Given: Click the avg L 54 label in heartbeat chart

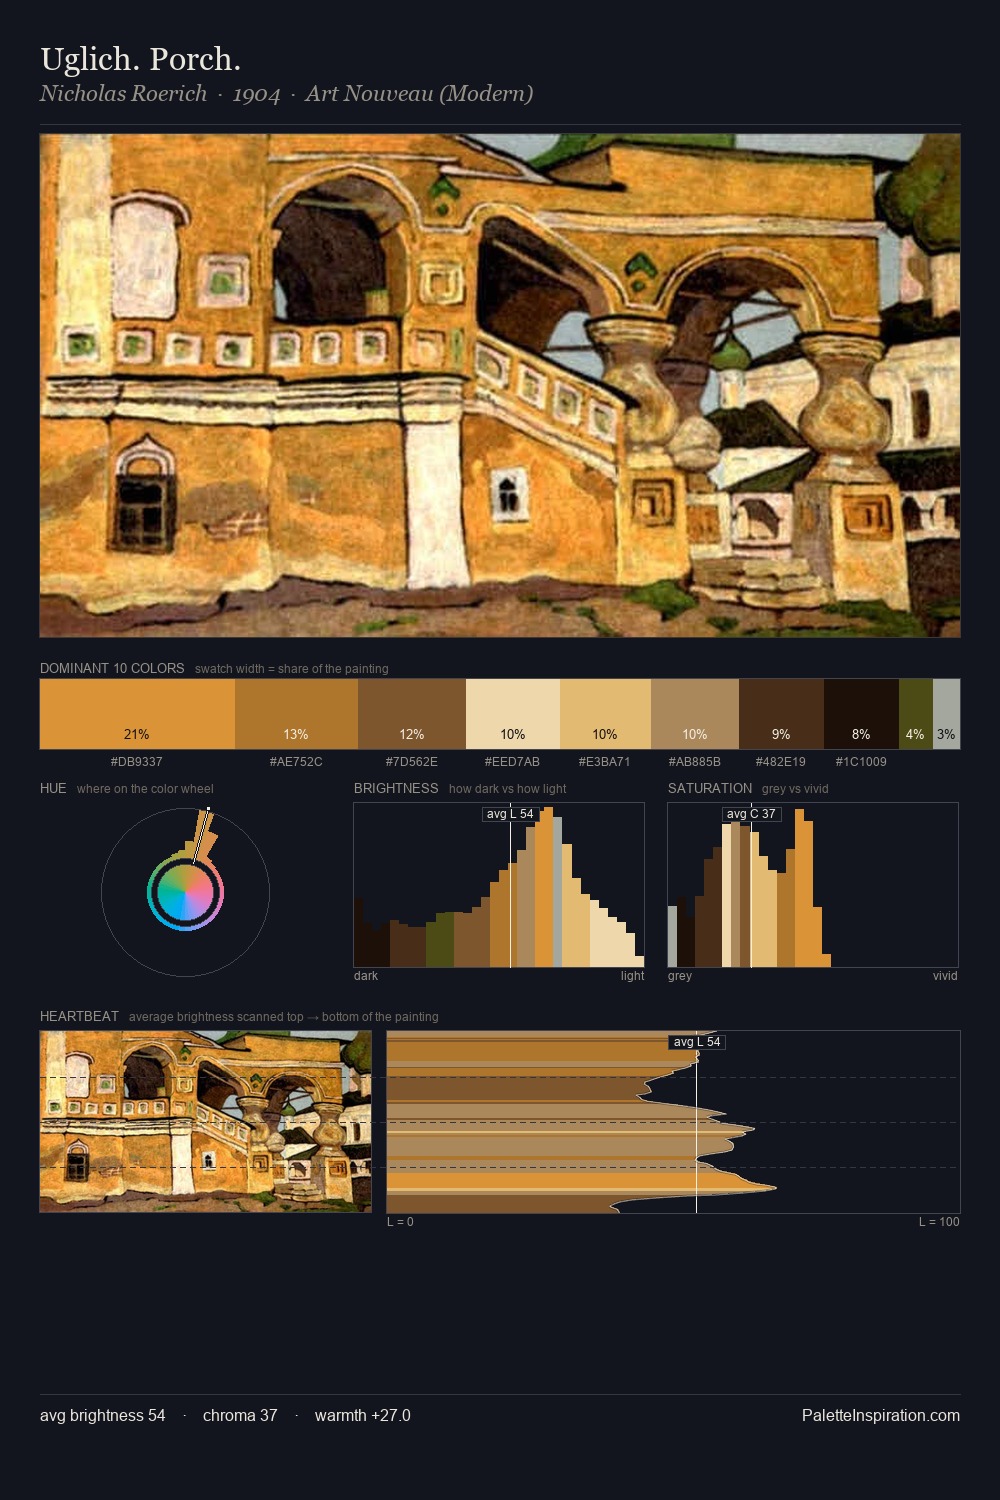Looking at the screenshot, I should click(x=697, y=1042).
